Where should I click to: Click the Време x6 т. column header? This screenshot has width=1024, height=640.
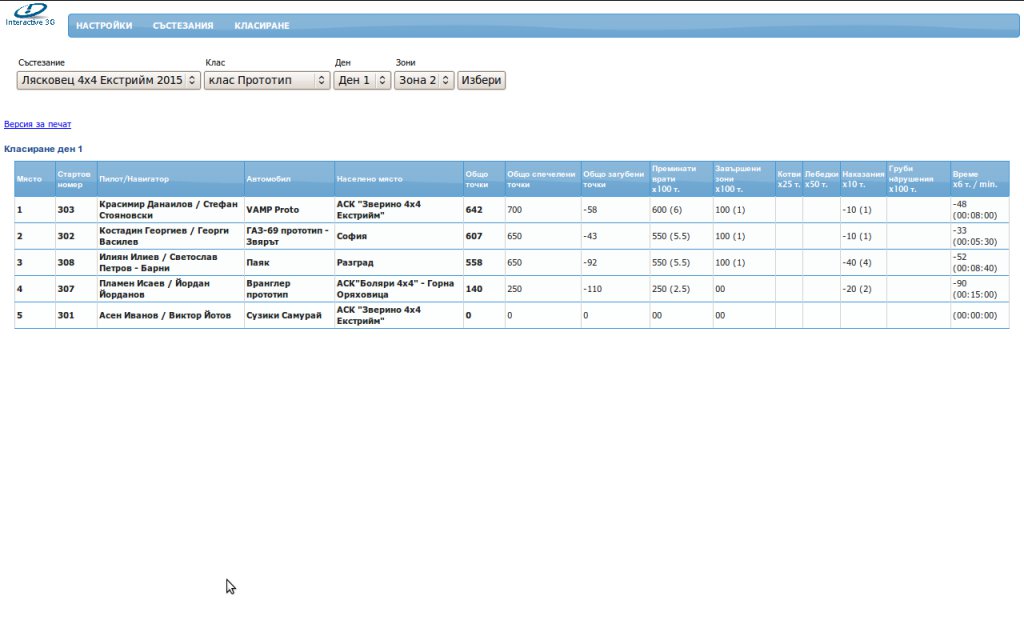974,179
